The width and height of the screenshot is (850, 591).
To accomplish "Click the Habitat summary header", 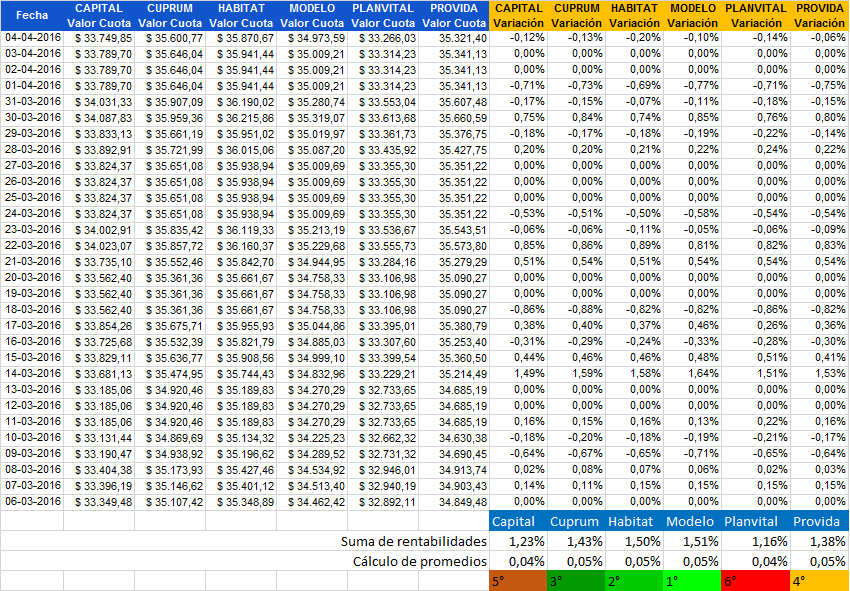I will (x=635, y=521).
